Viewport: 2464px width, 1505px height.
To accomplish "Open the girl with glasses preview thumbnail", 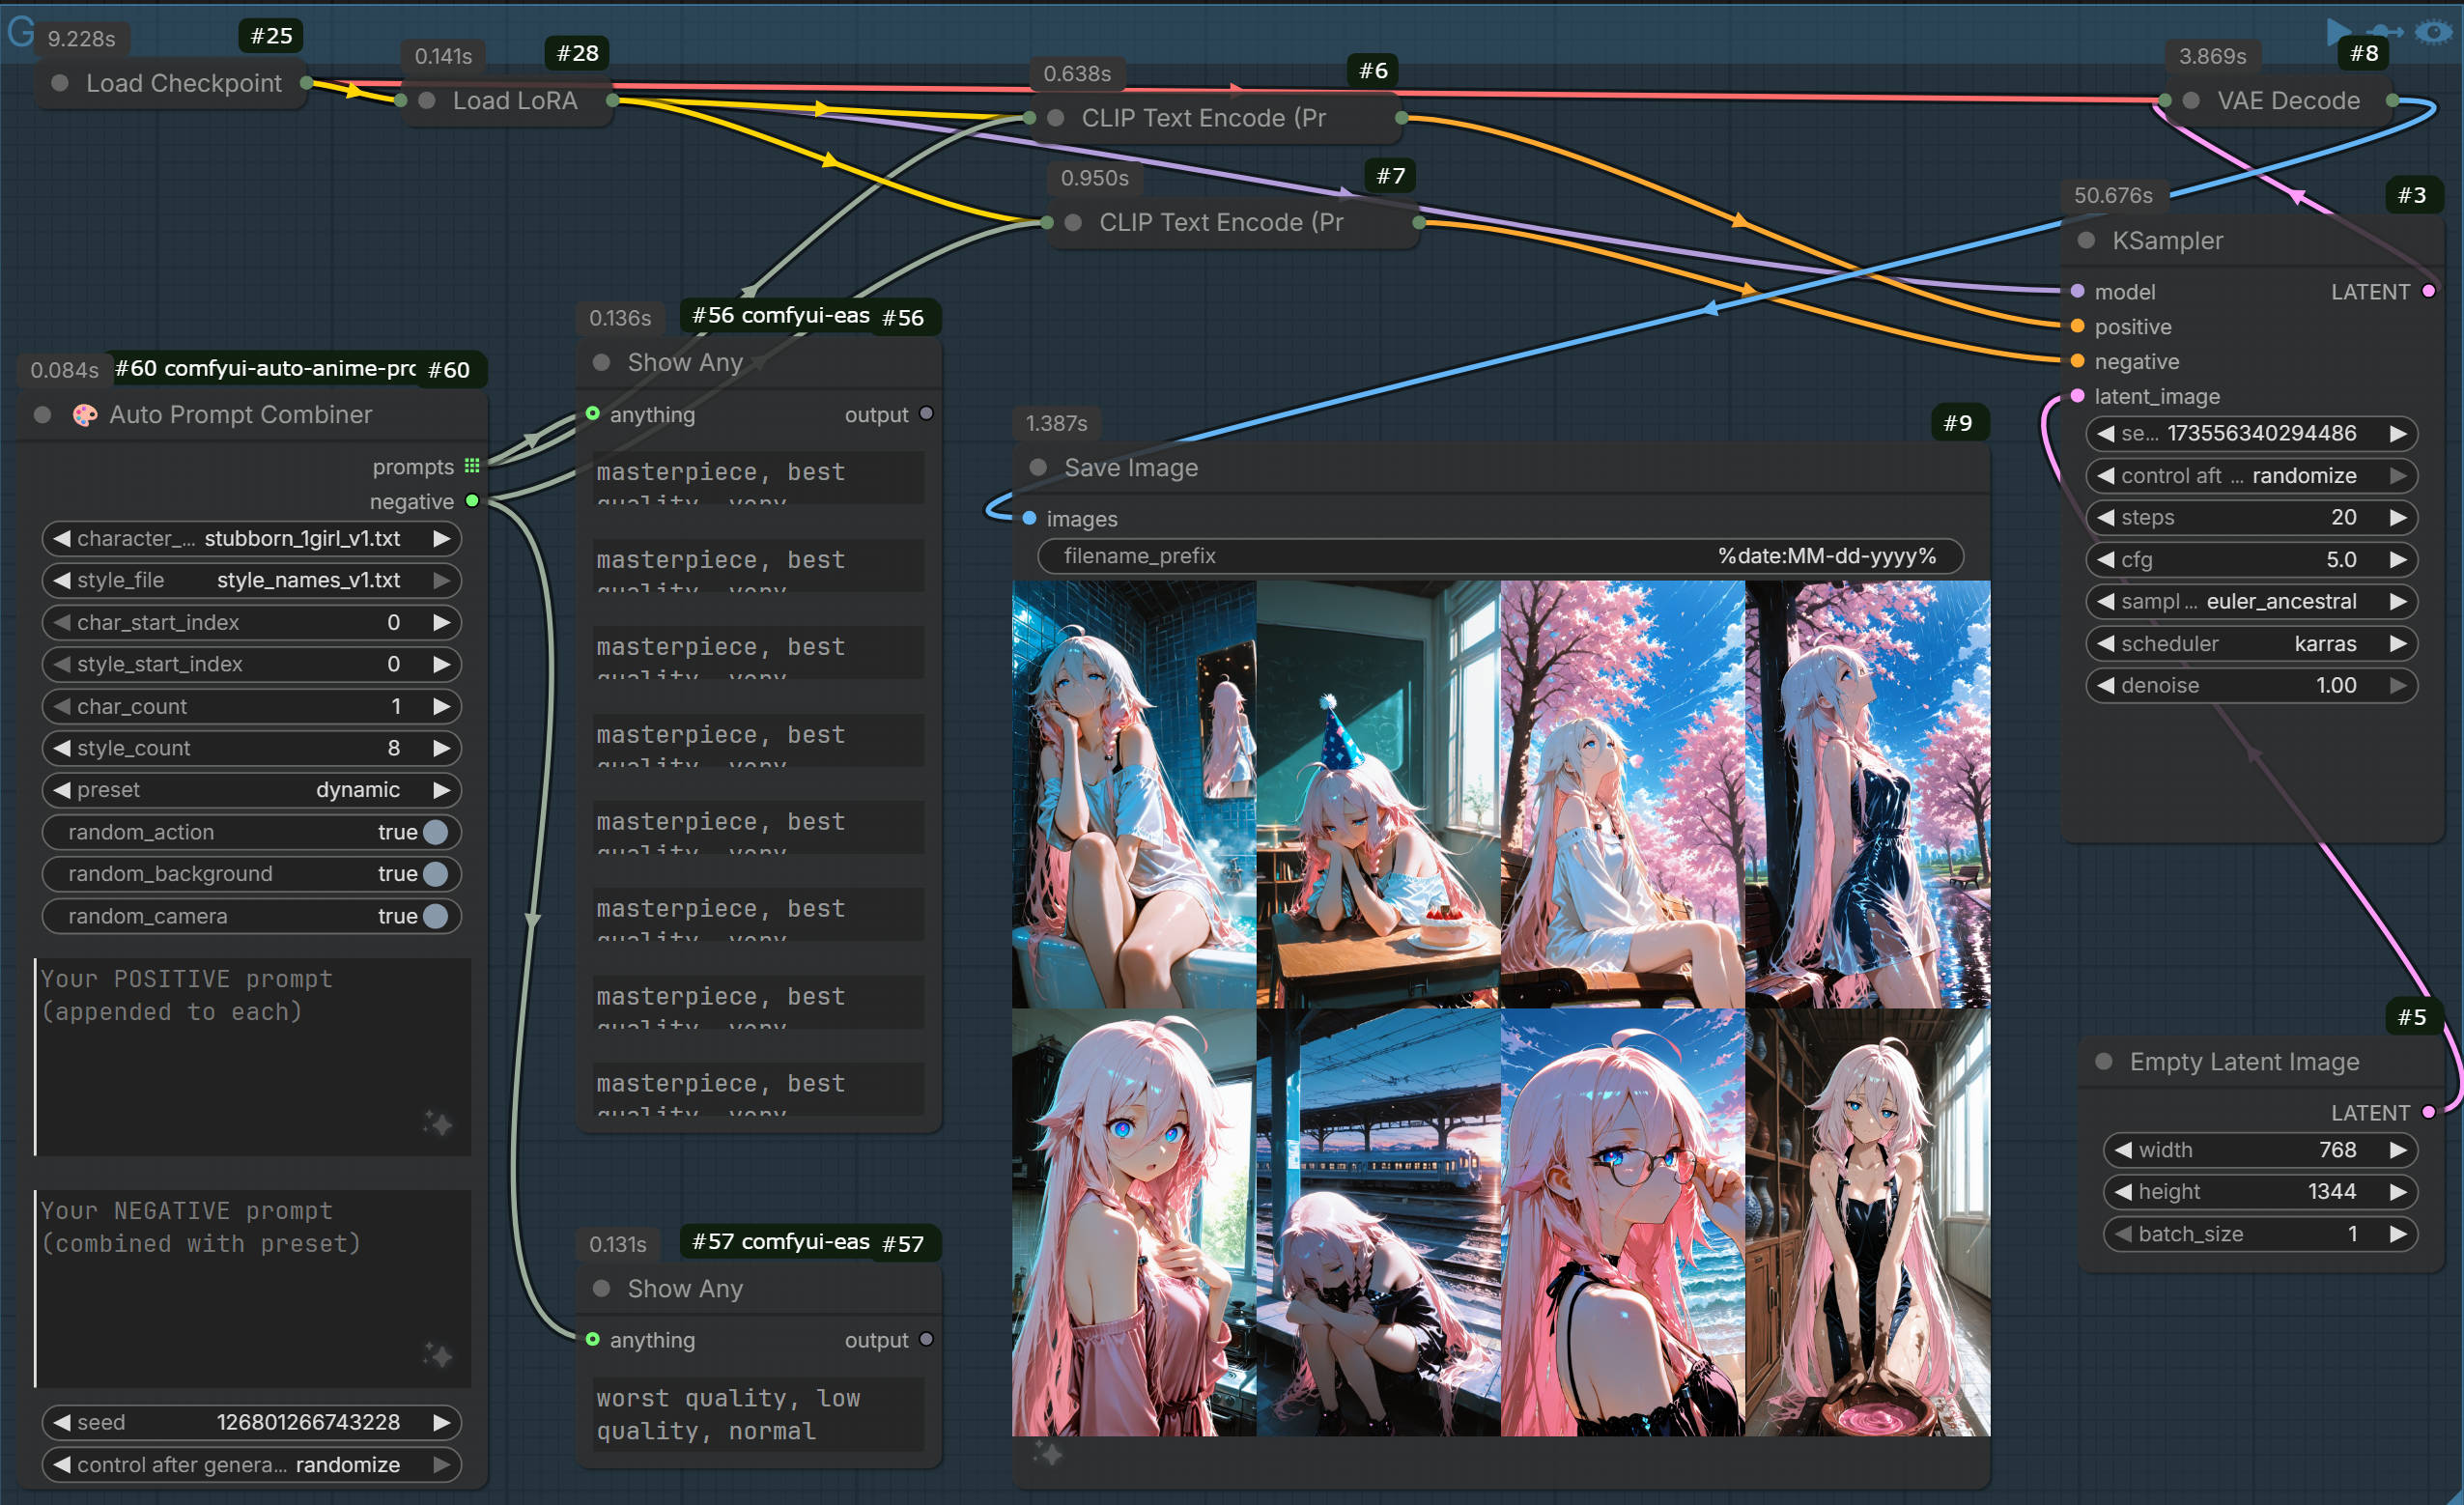I will (x=1622, y=1222).
